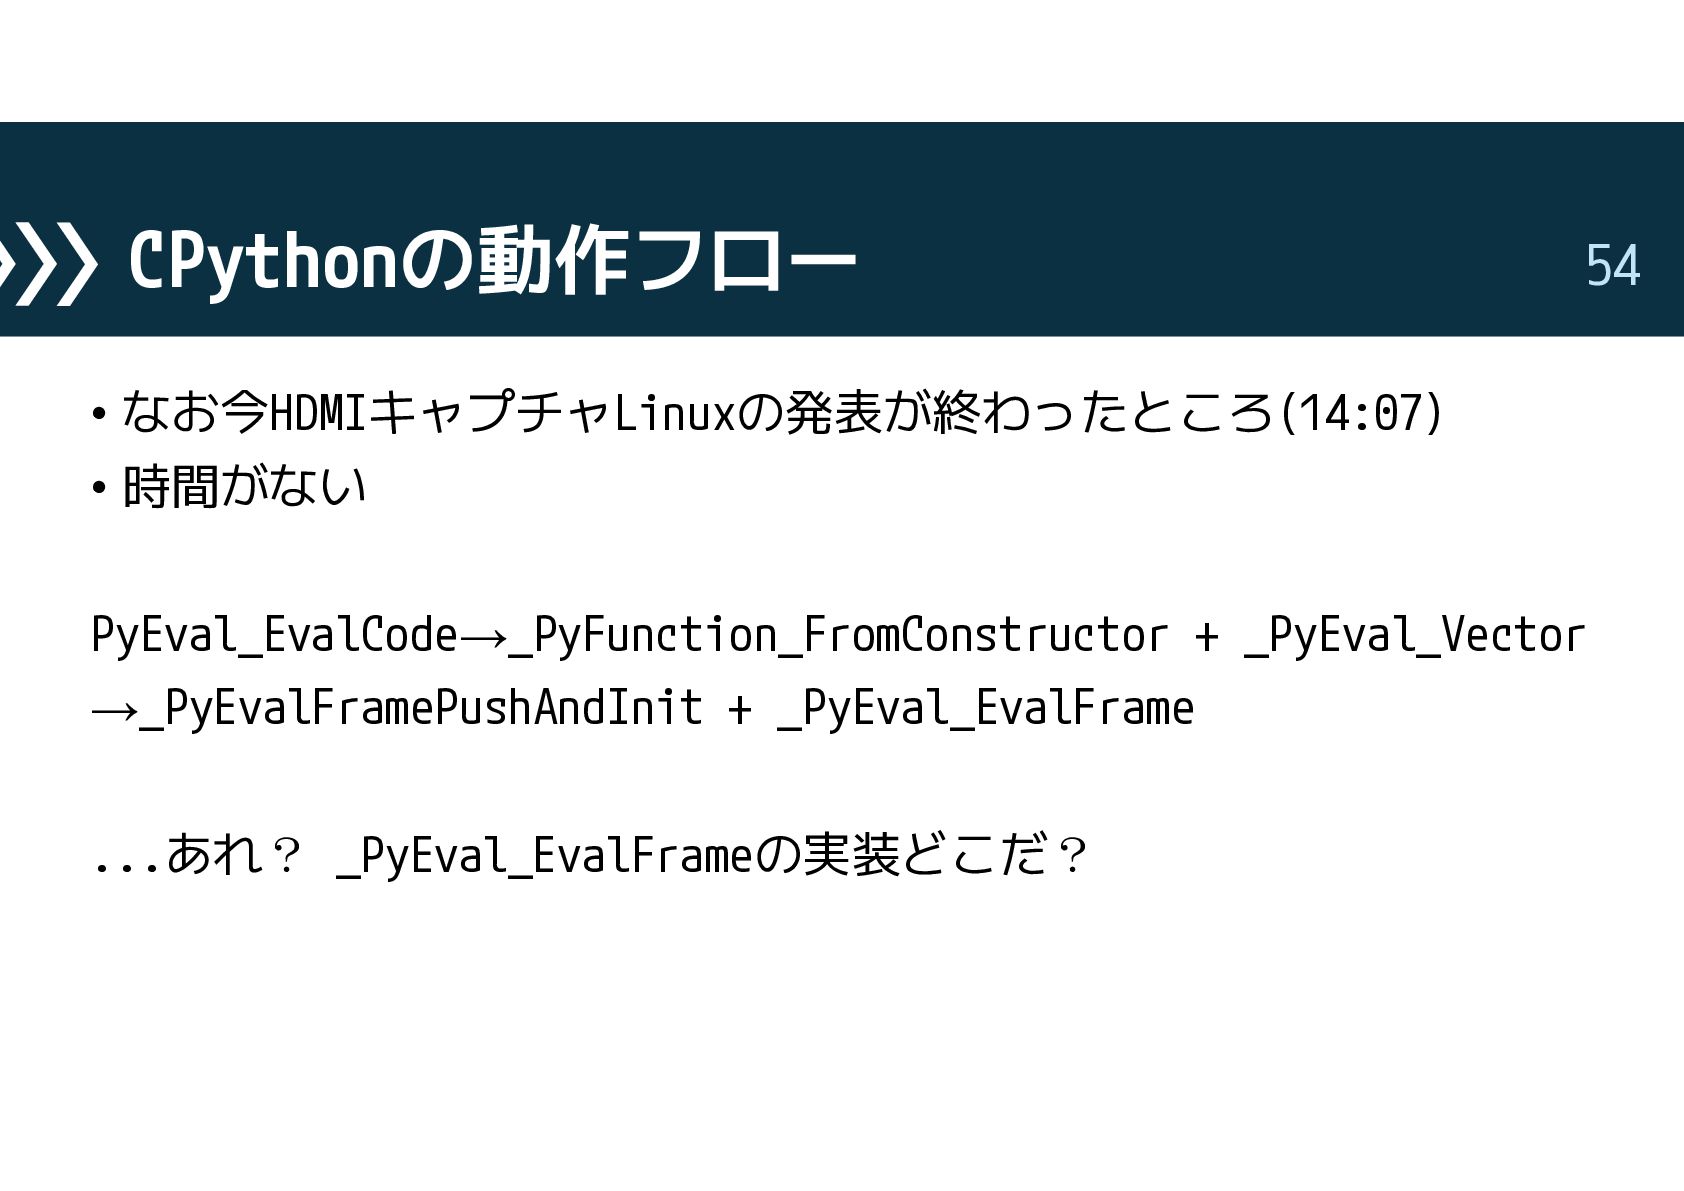The height and width of the screenshot is (1191, 1684).
Task: Click the arrow starting the second flow line
Action: point(114,711)
